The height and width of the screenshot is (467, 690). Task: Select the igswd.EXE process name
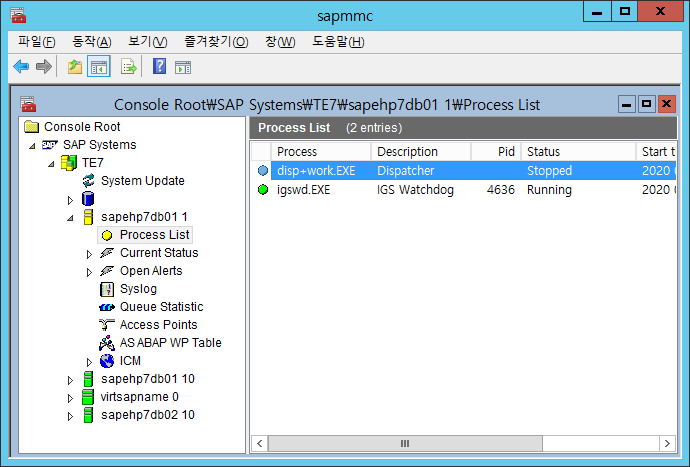pyautogui.click(x=303, y=190)
